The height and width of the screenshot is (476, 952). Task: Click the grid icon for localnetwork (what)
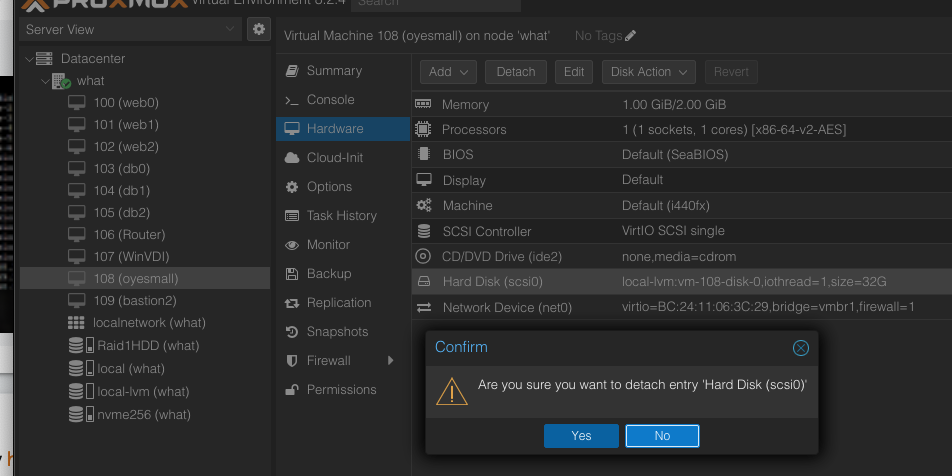[x=76, y=322]
